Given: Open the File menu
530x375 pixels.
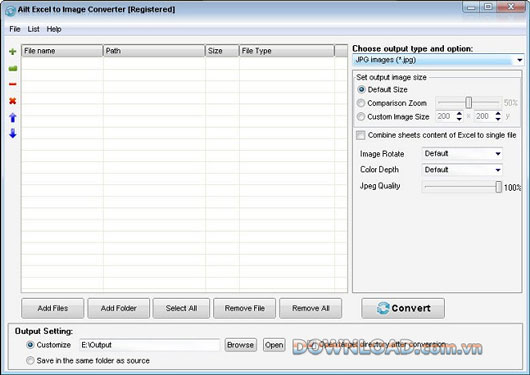Looking at the screenshot, I should click(x=15, y=29).
